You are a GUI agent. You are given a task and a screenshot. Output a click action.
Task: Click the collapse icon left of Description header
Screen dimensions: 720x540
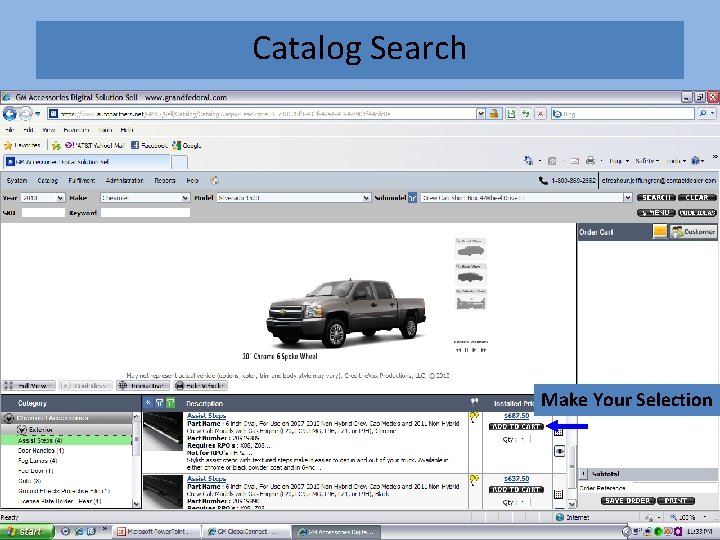pyautogui.click(x=148, y=403)
